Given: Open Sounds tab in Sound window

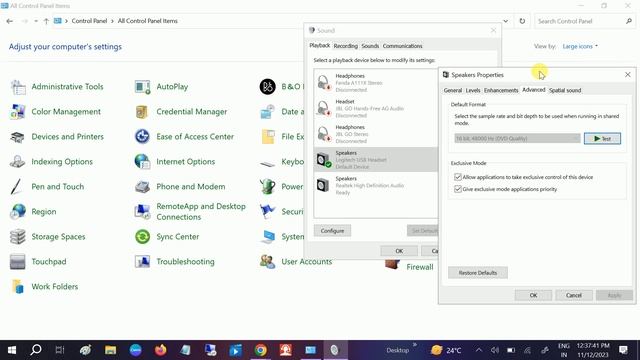Looking at the screenshot, I should point(370,46).
